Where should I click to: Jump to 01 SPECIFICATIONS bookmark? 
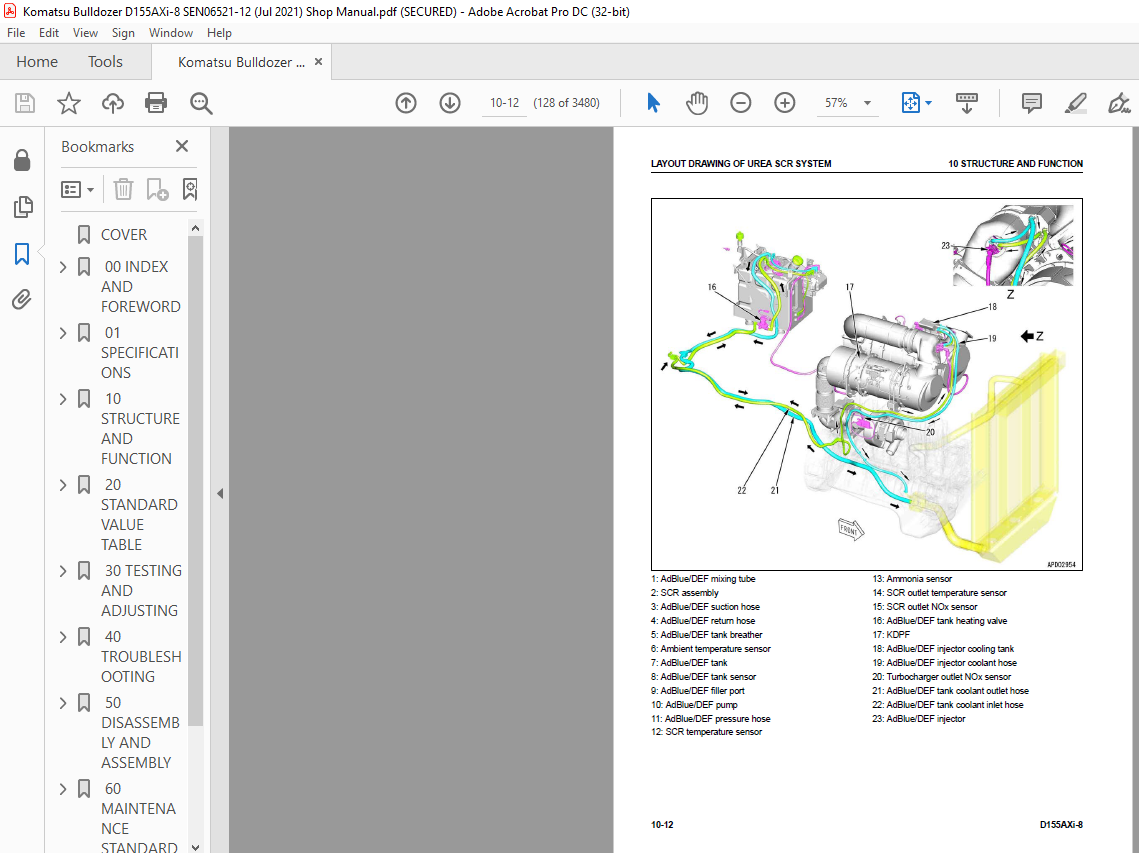click(139, 352)
